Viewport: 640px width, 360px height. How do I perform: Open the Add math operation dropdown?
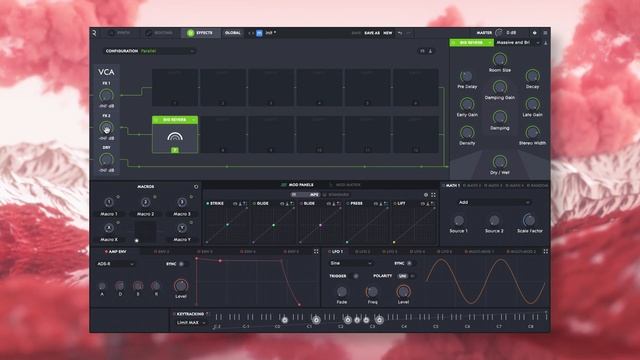pos(494,202)
